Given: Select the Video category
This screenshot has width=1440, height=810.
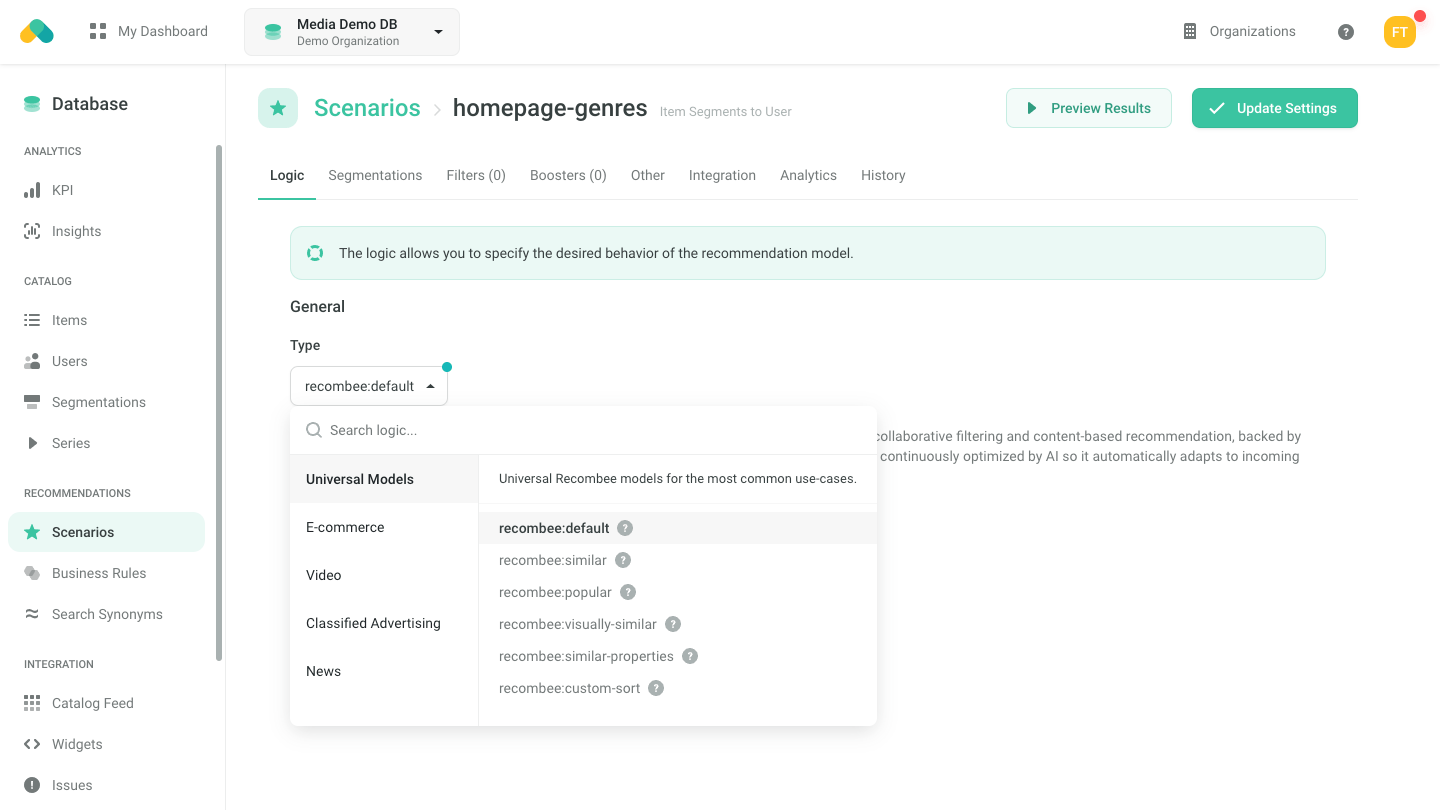Looking at the screenshot, I should click(384, 575).
